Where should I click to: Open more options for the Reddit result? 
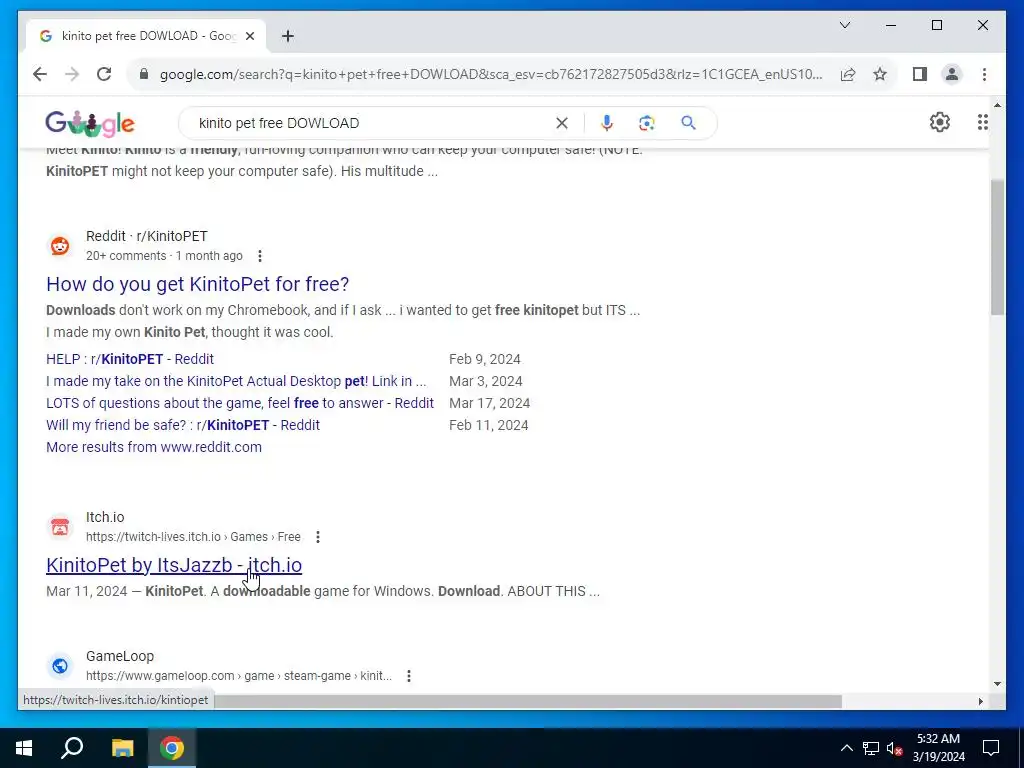tap(260, 256)
